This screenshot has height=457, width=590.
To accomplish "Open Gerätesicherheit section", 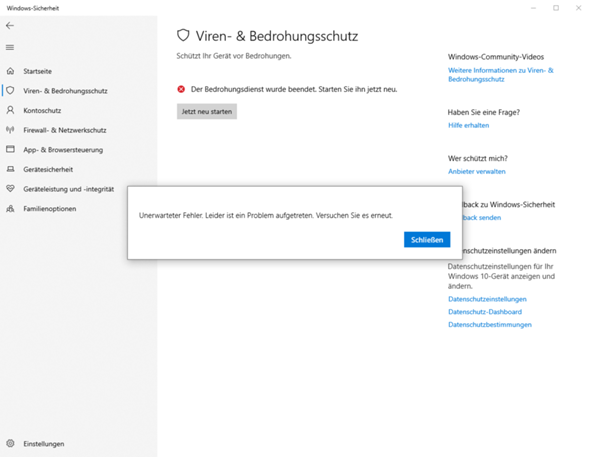I will (x=48, y=169).
